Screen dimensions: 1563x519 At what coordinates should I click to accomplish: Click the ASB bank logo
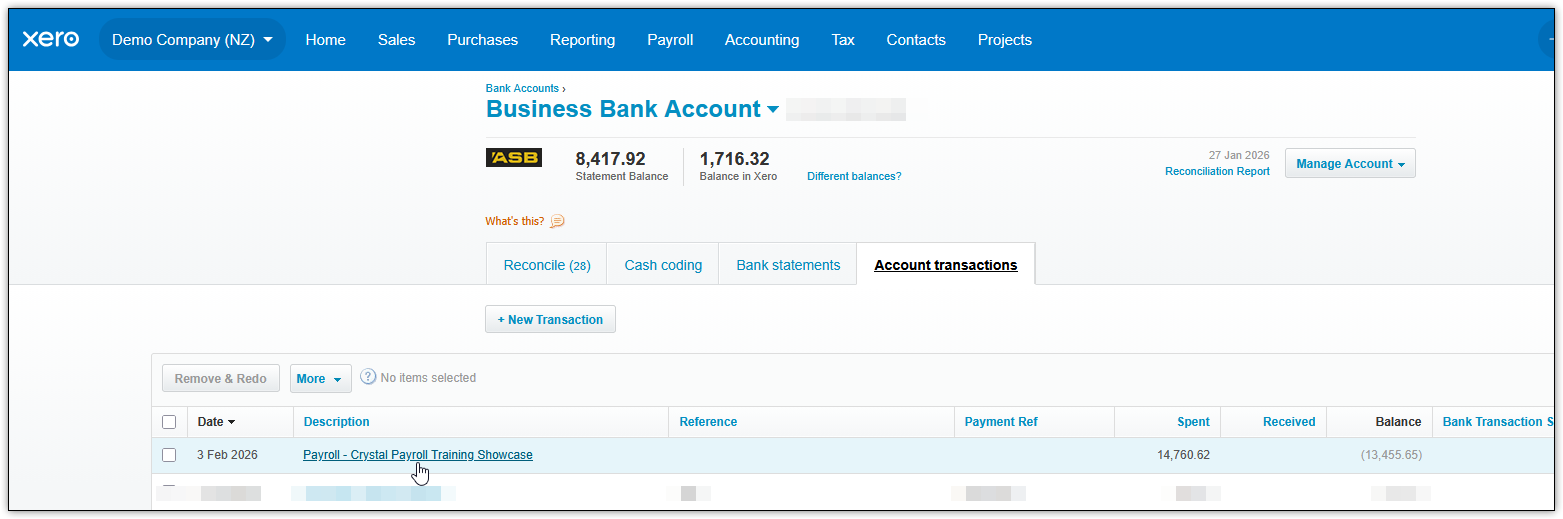(513, 158)
